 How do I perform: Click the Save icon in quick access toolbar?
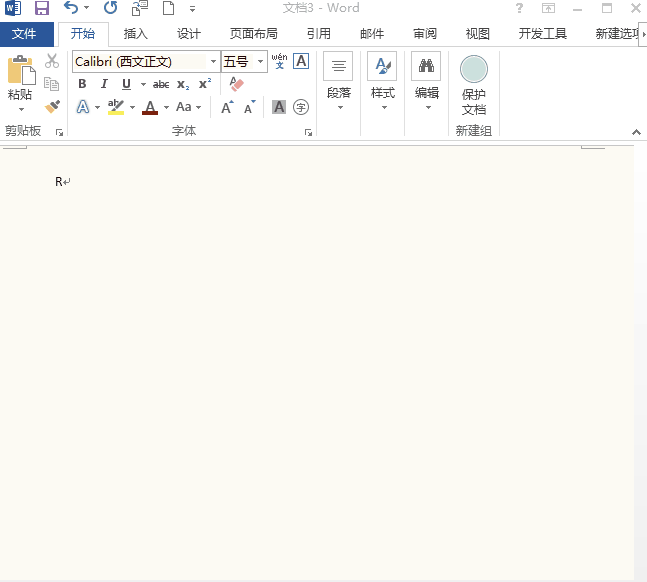42,9
